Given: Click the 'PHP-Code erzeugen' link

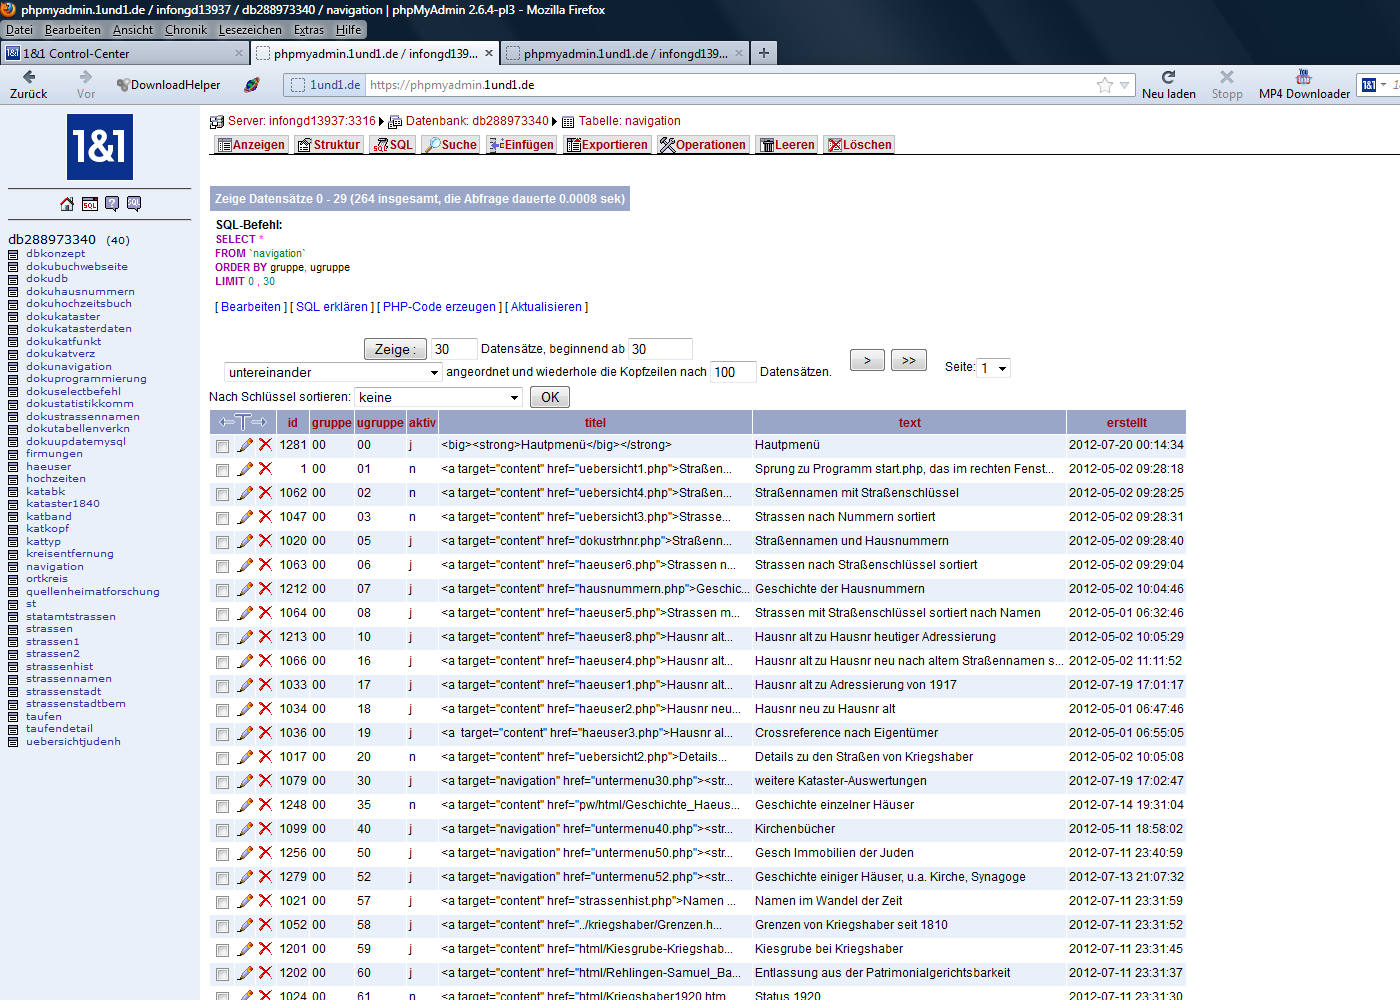Looking at the screenshot, I should tap(439, 307).
